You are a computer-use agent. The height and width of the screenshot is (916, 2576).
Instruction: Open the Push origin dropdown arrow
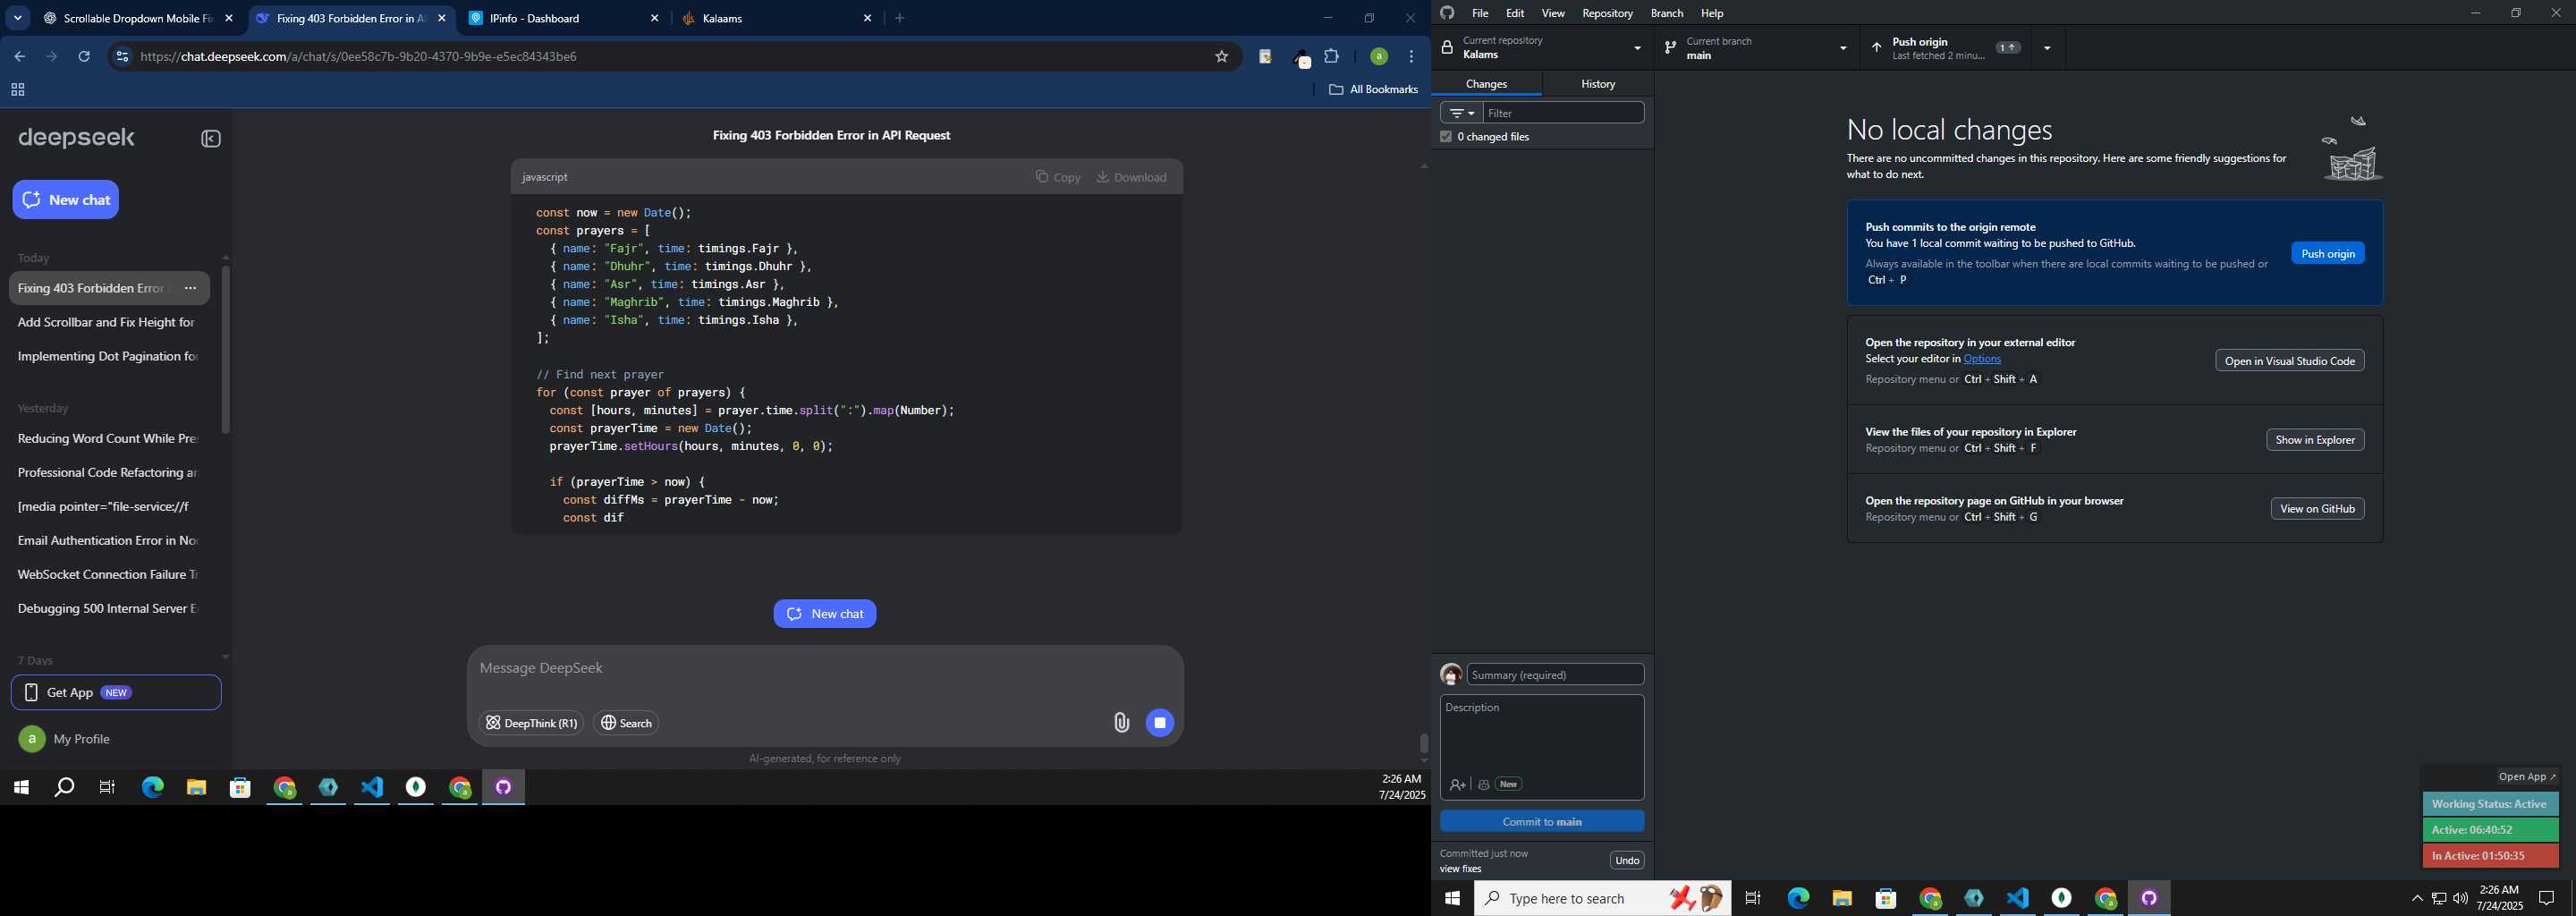coord(2047,48)
